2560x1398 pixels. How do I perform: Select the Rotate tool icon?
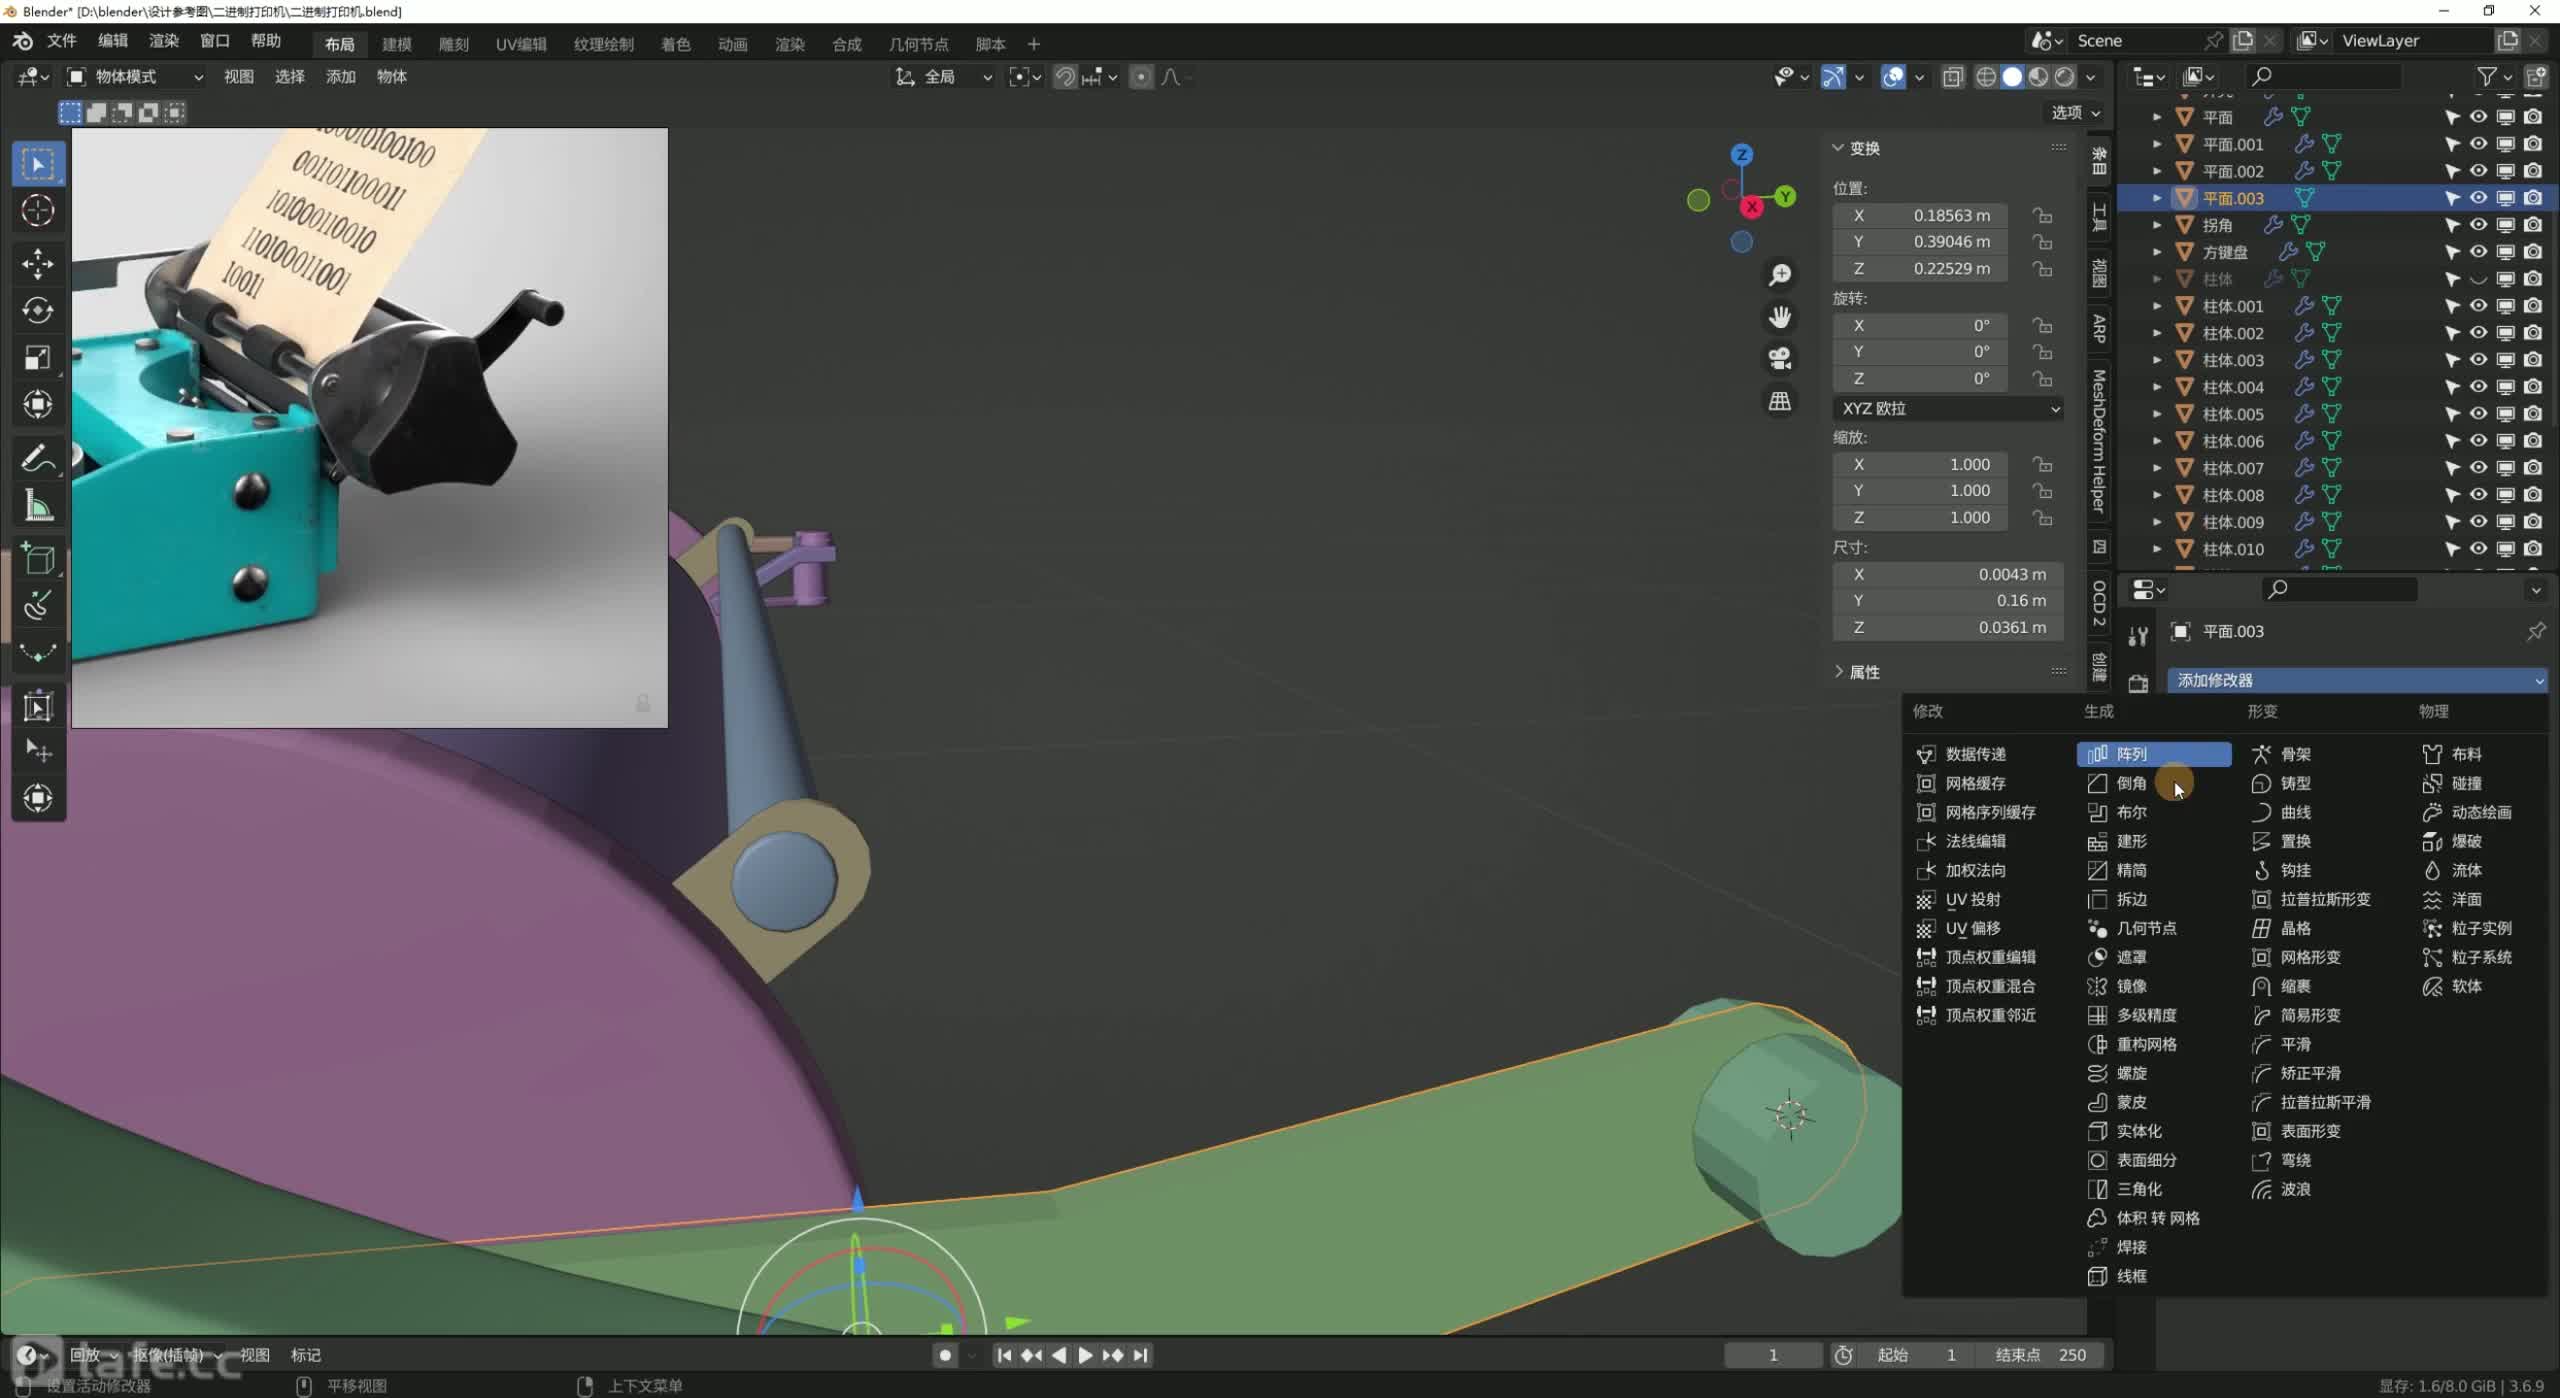[x=38, y=311]
